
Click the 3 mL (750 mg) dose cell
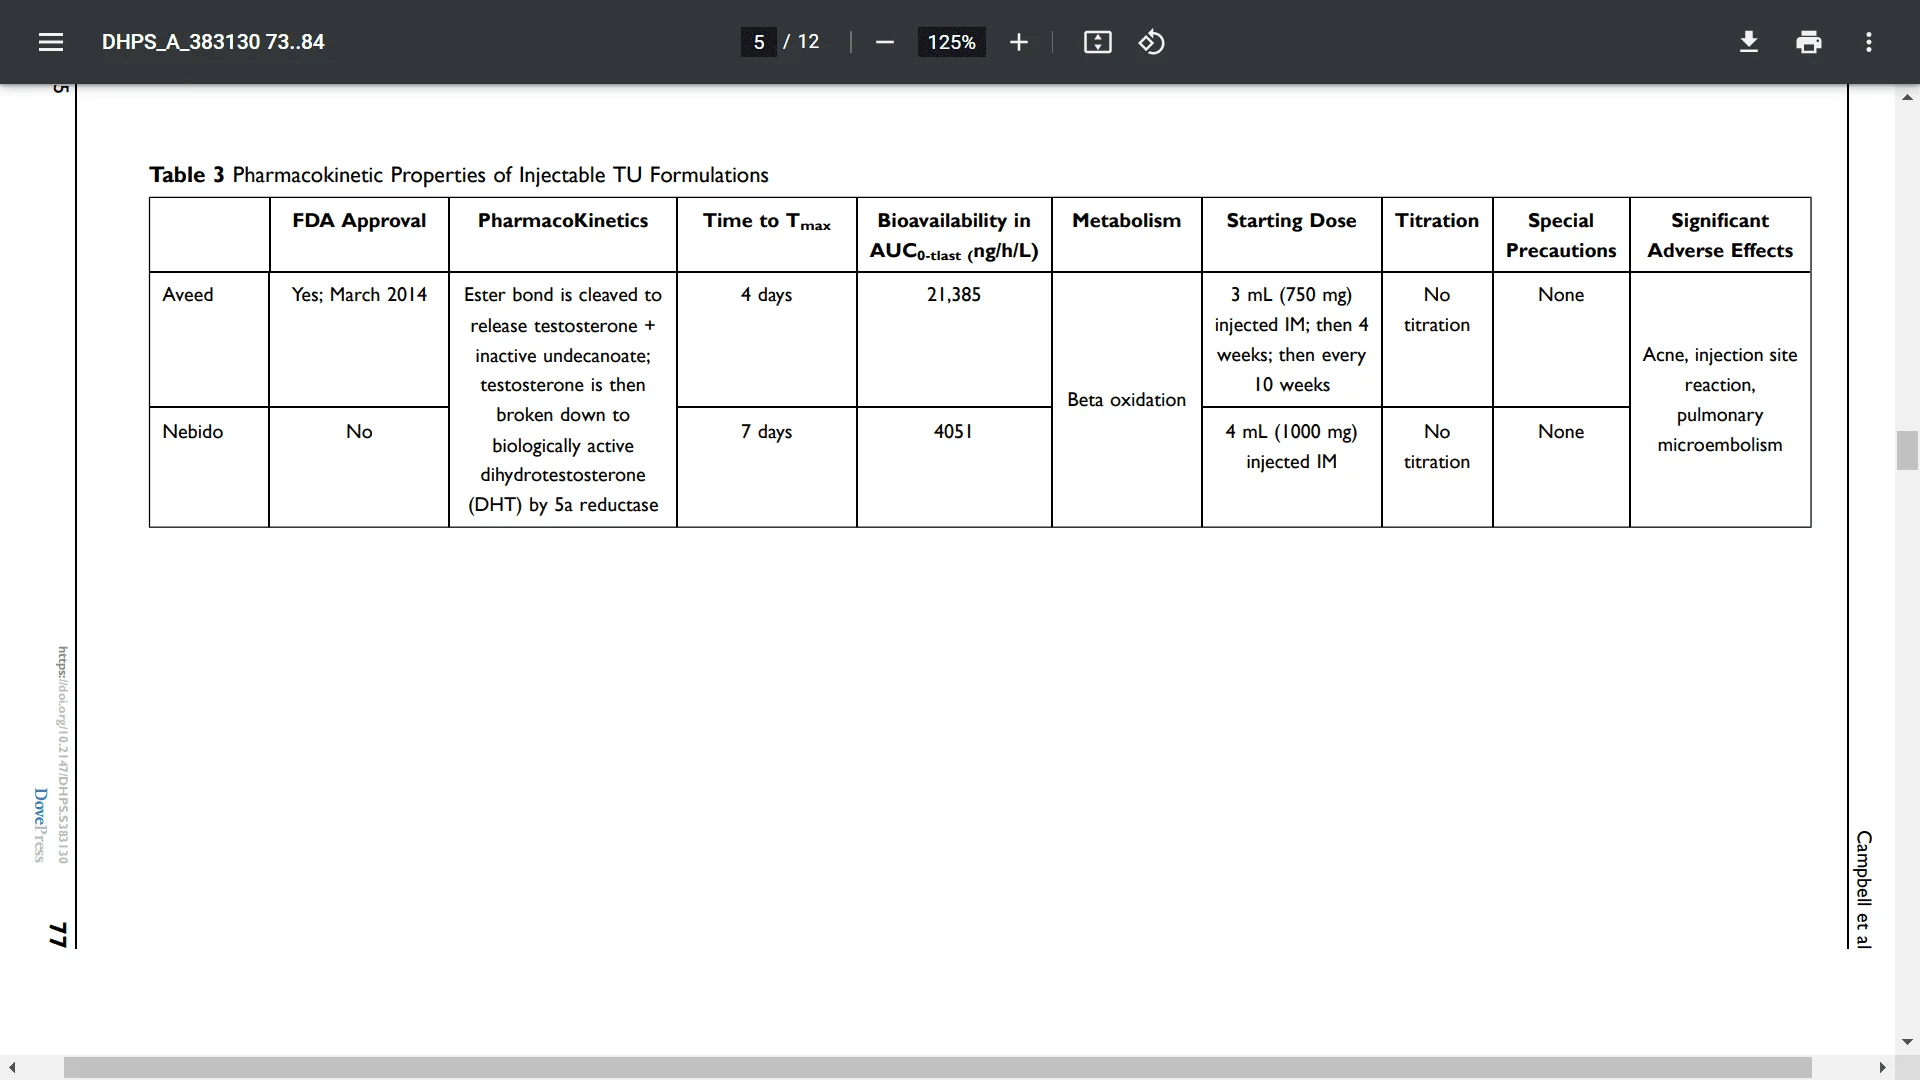pos(1292,339)
